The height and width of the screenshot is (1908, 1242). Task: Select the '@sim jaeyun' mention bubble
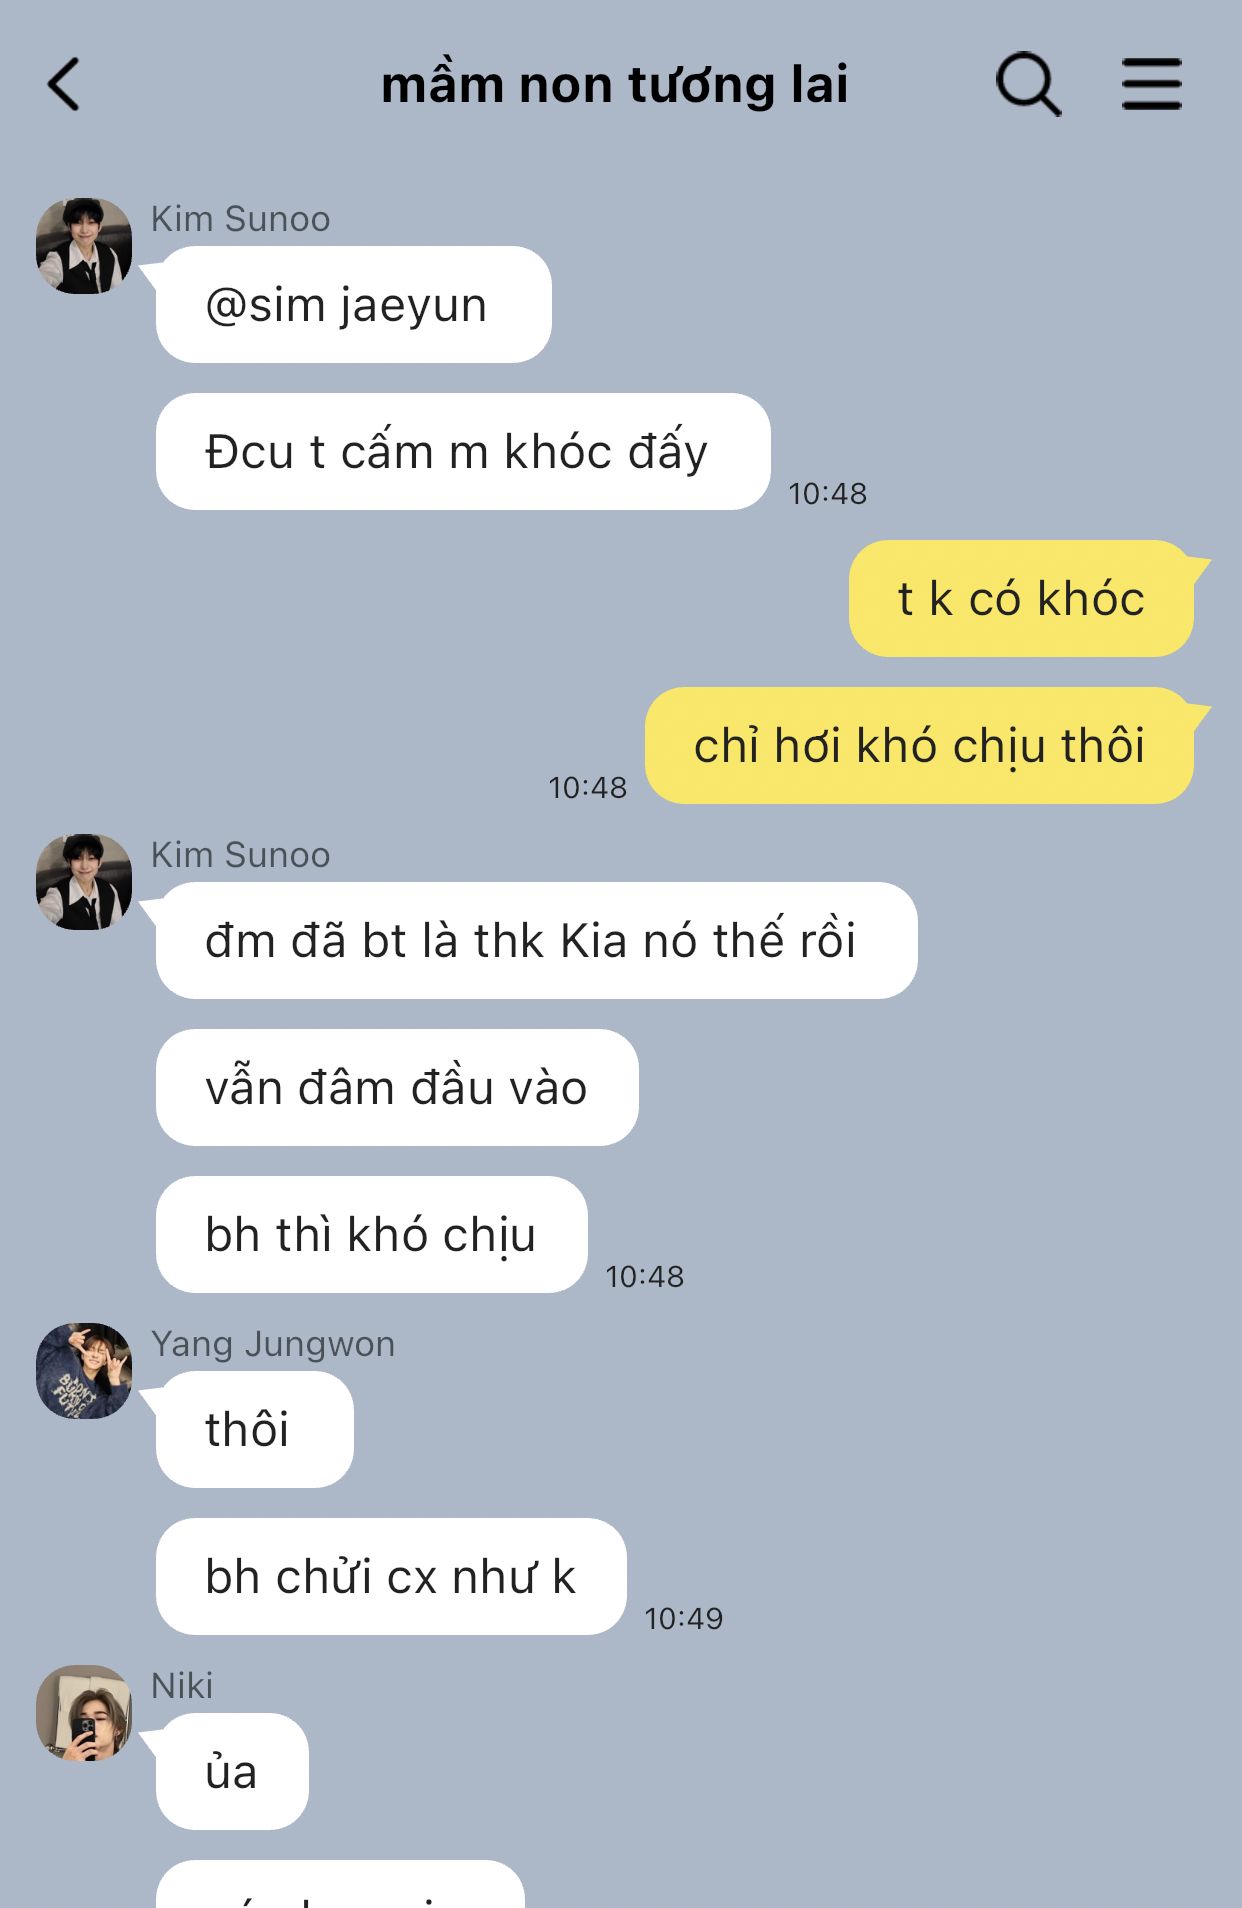[353, 305]
